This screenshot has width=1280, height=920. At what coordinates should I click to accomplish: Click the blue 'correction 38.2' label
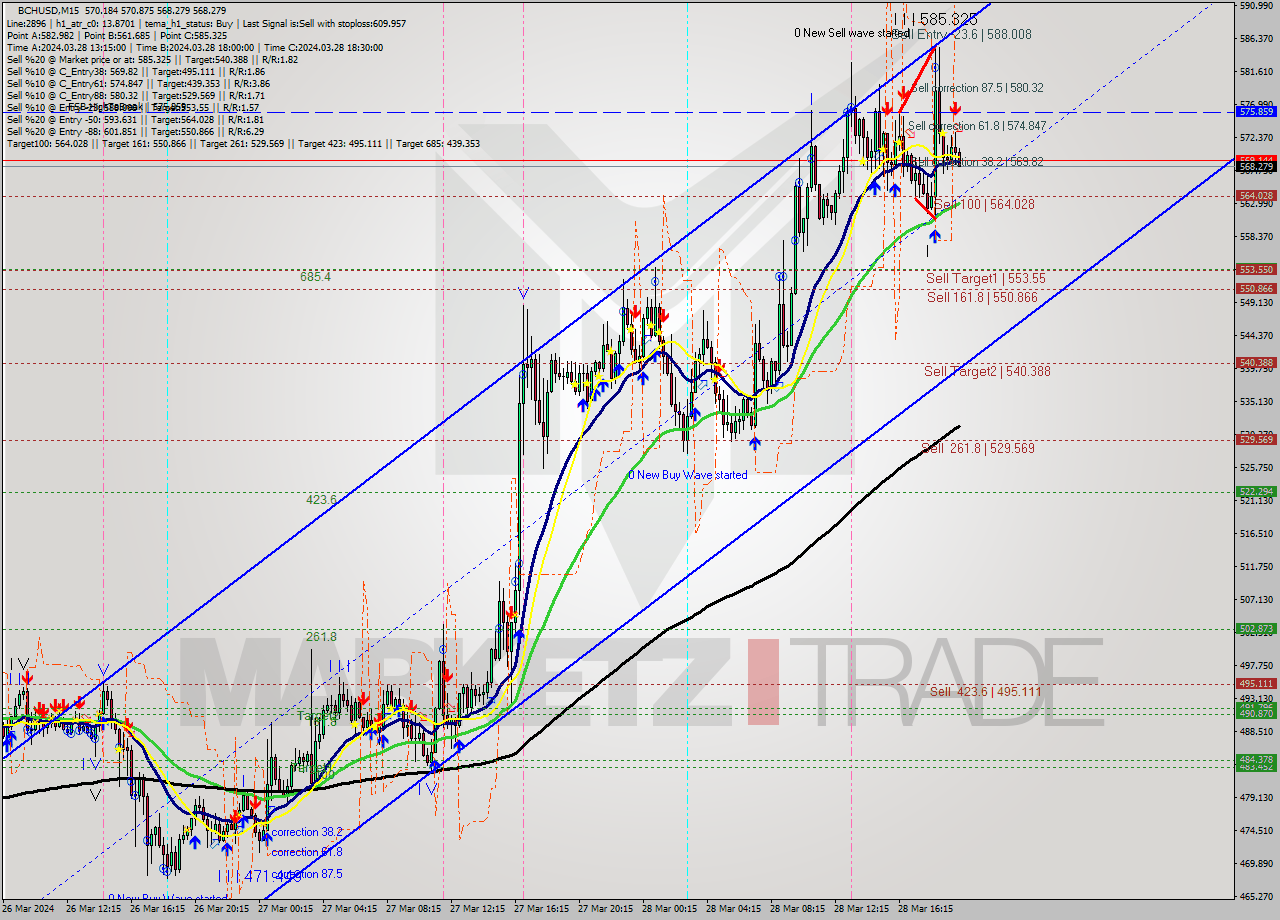(307, 832)
